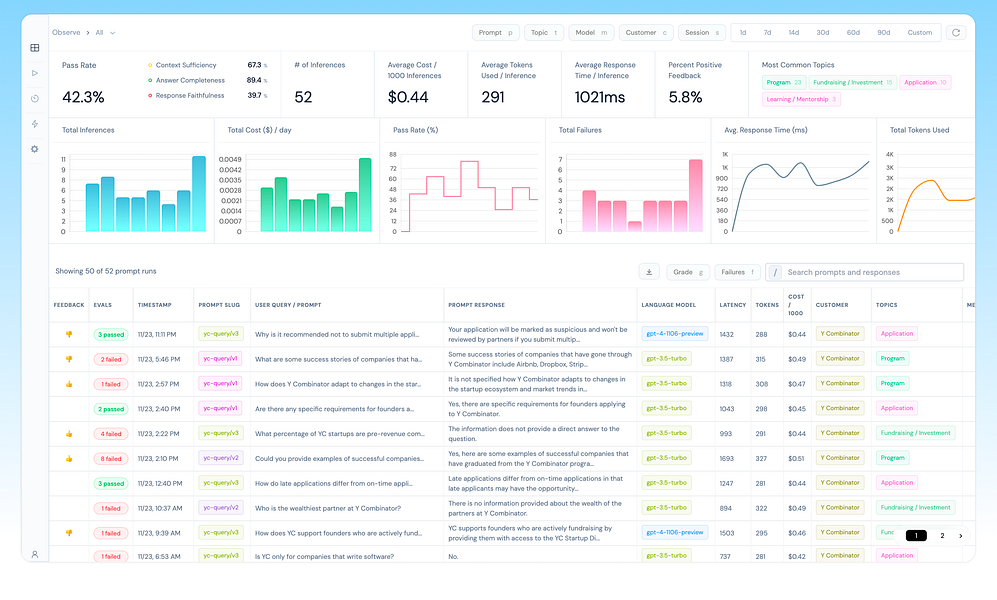Click the play icon in the left sidebar
This screenshot has width=997, height=600.
click(x=35, y=73)
